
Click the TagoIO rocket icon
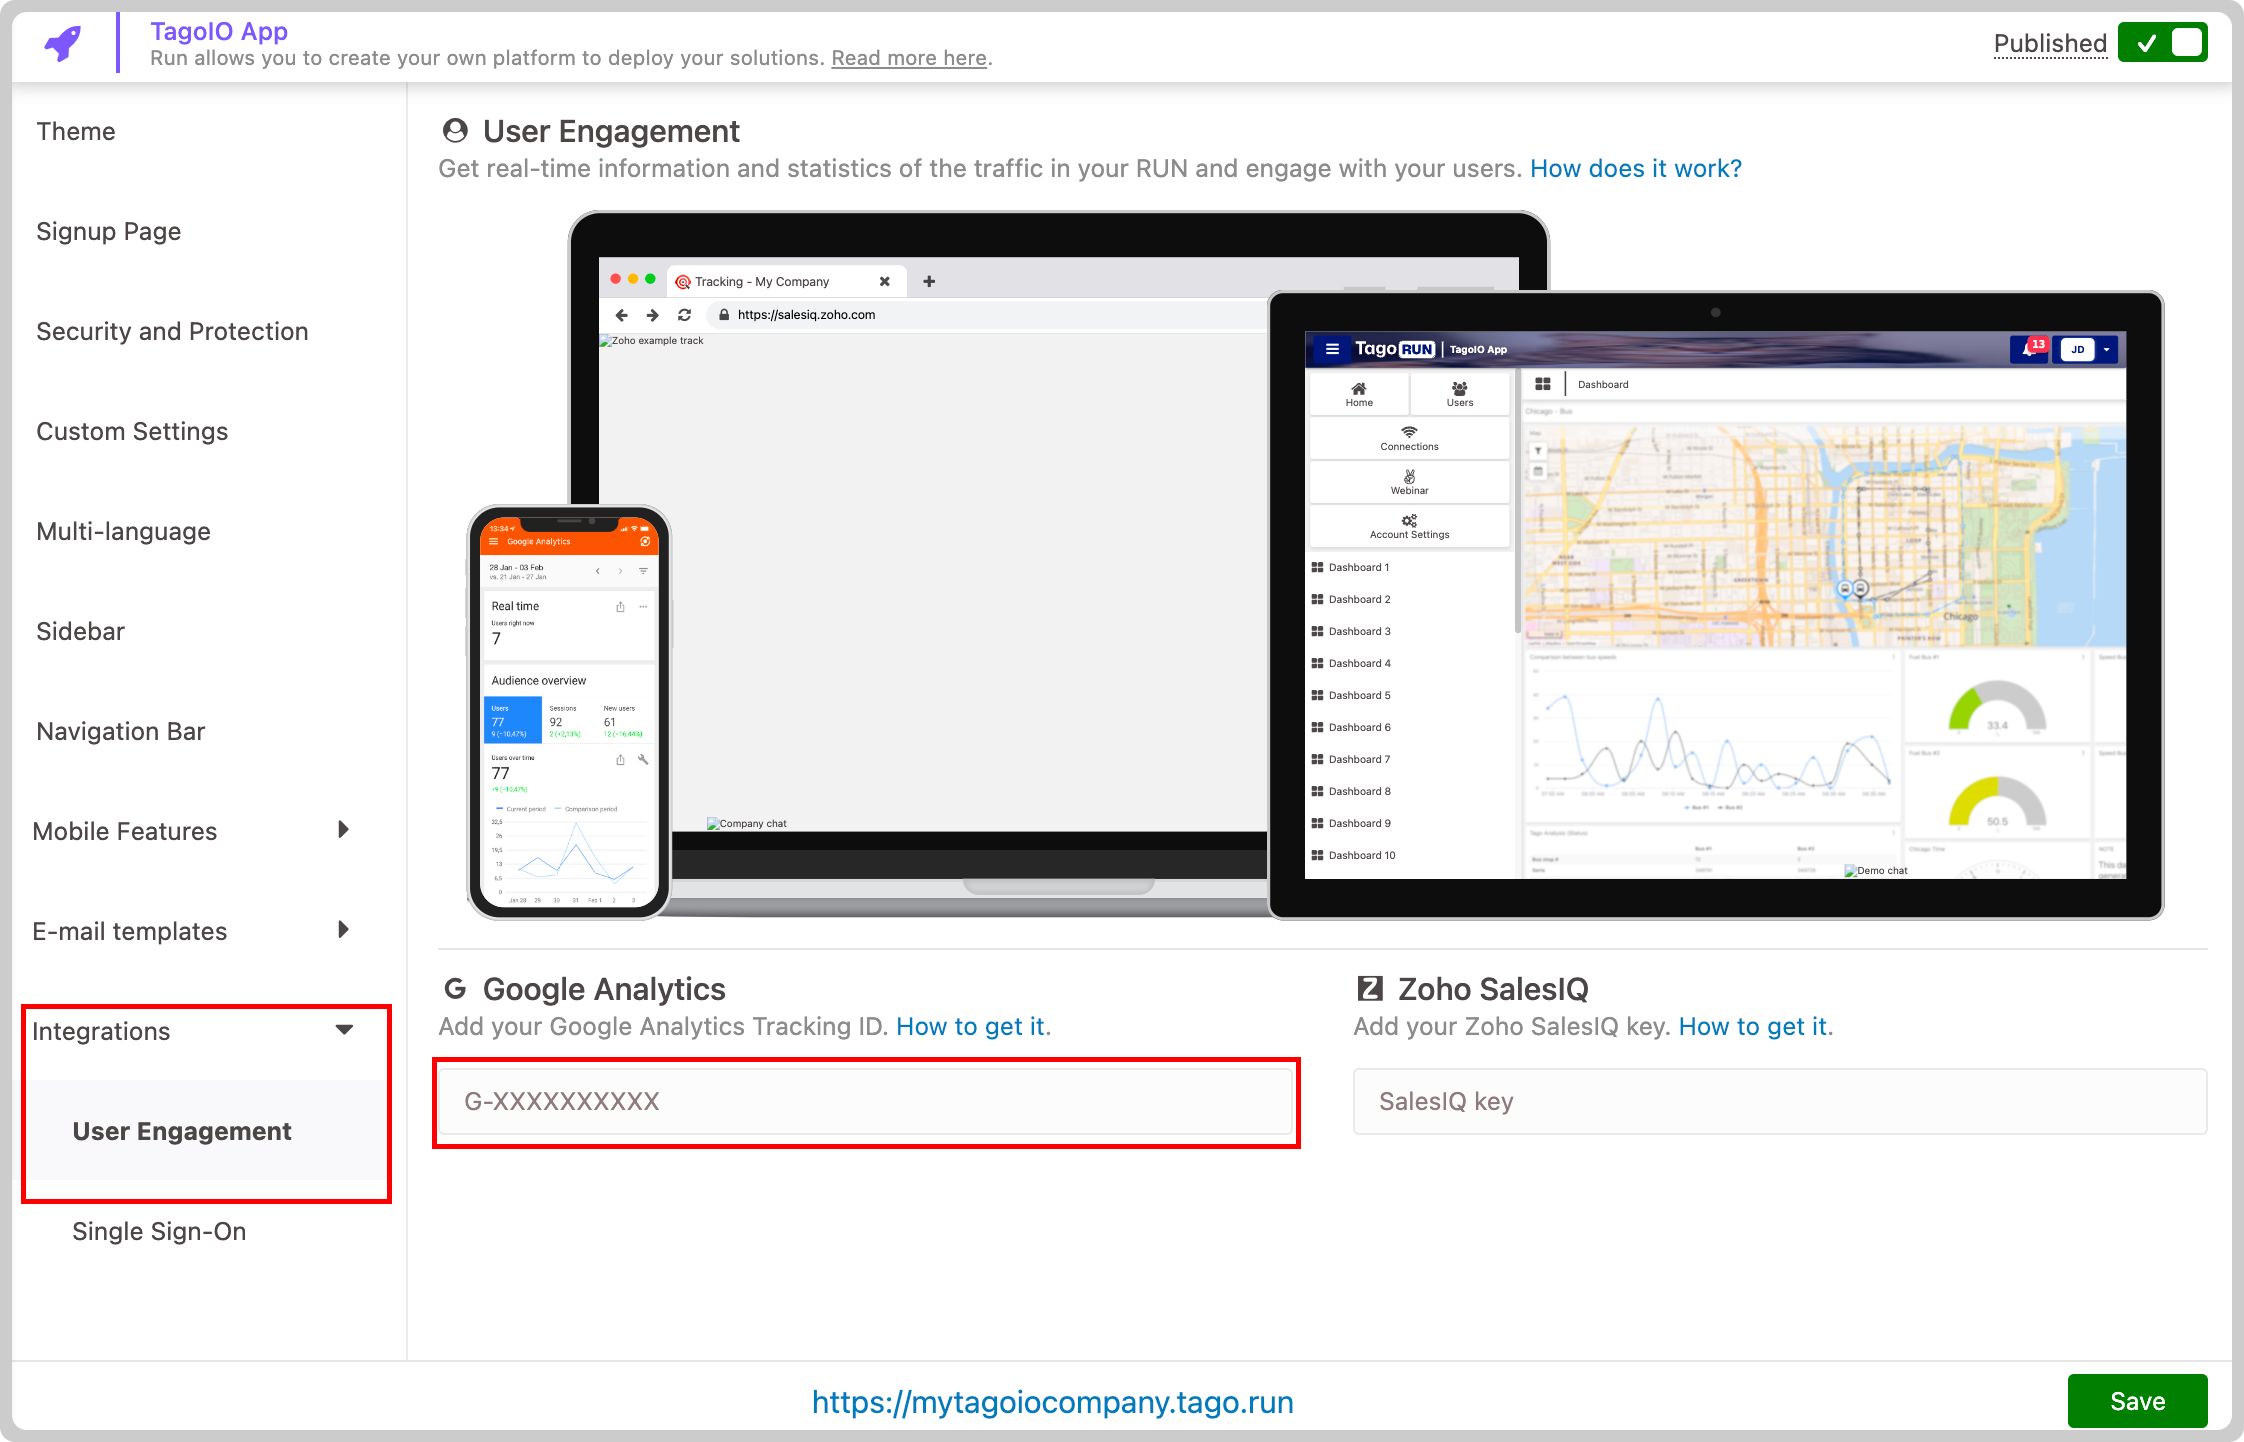tap(63, 44)
